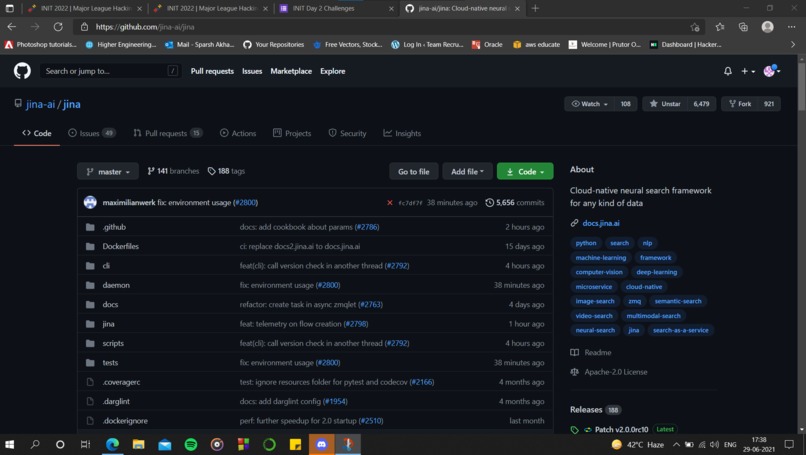Switch to the Issues tab

pyautogui.click(x=91, y=133)
